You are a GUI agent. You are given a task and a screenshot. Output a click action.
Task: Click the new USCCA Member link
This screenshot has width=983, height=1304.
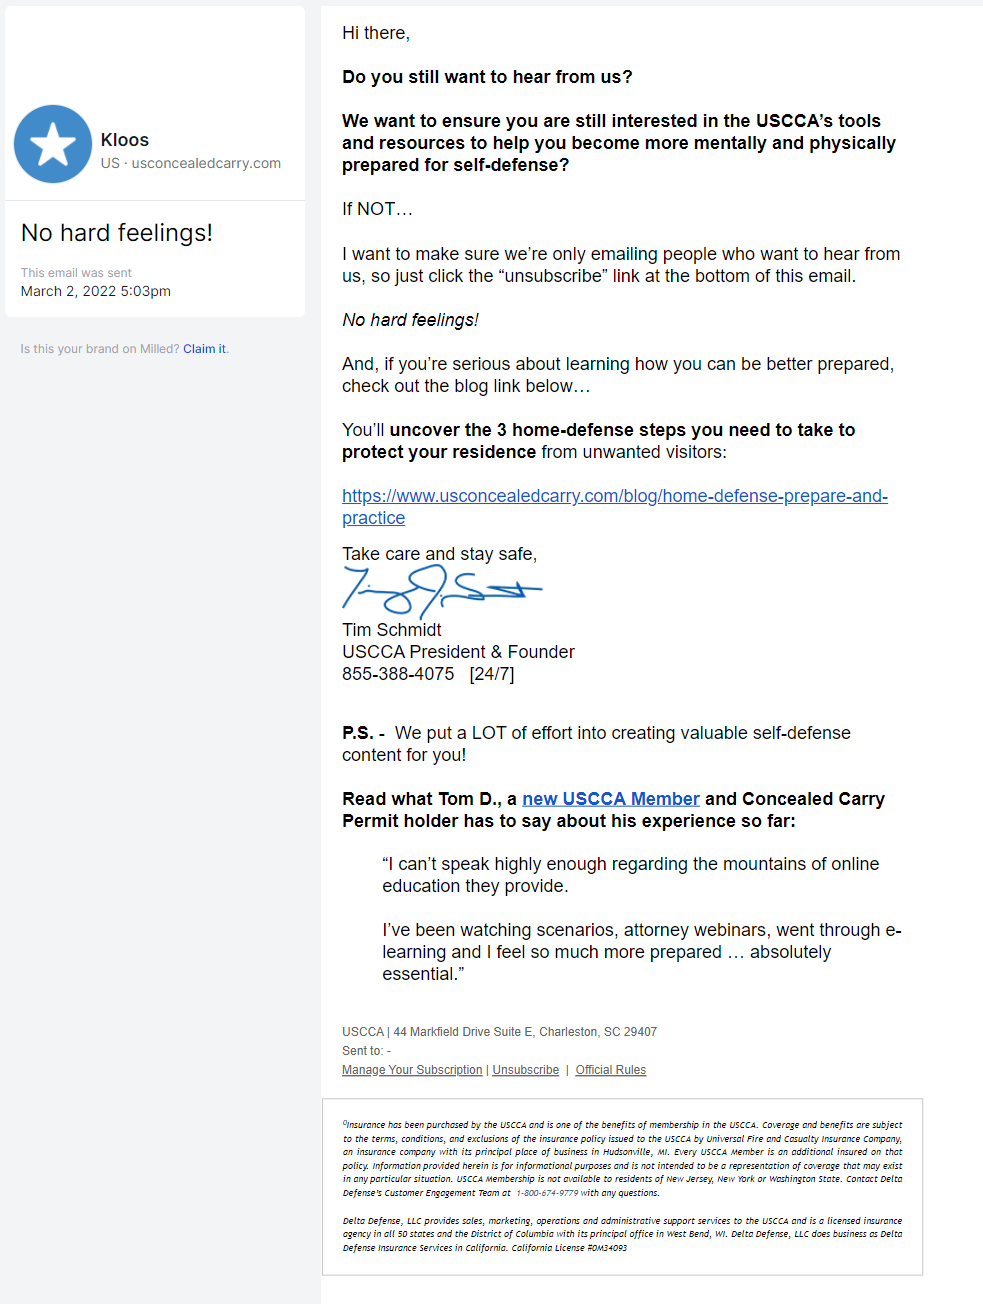click(610, 798)
